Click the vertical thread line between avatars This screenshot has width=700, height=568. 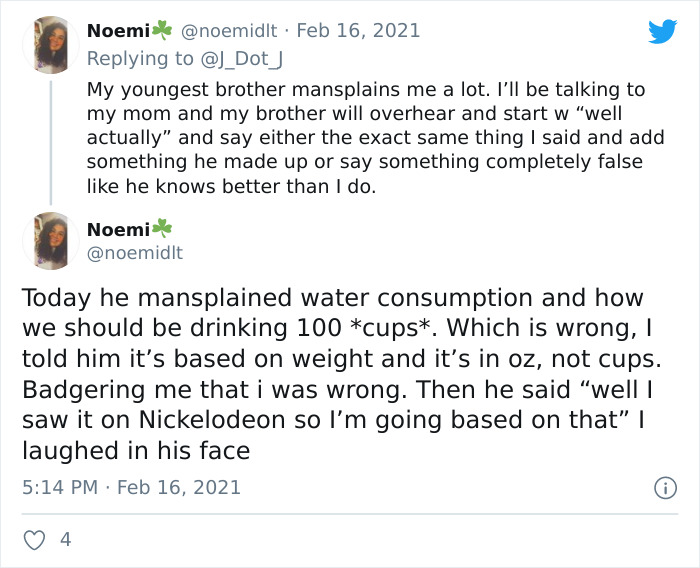pyautogui.click(x=50, y=140)
